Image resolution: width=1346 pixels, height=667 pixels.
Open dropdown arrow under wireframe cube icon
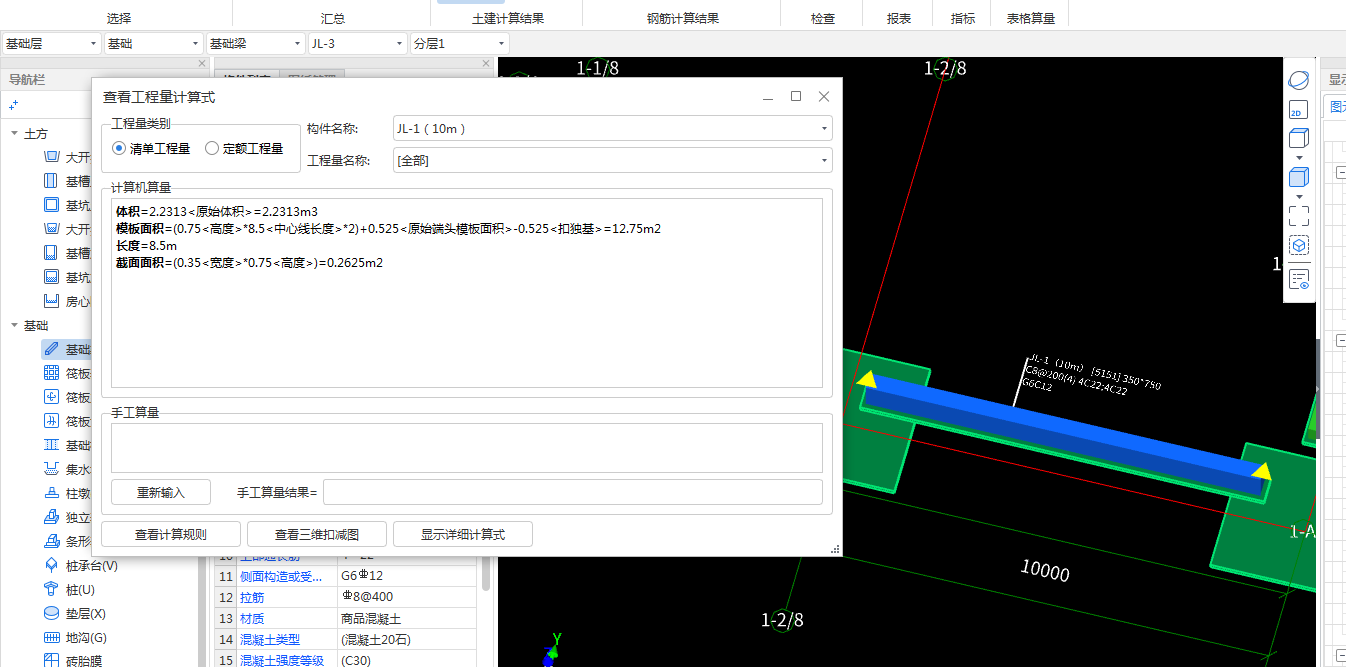1299,158
